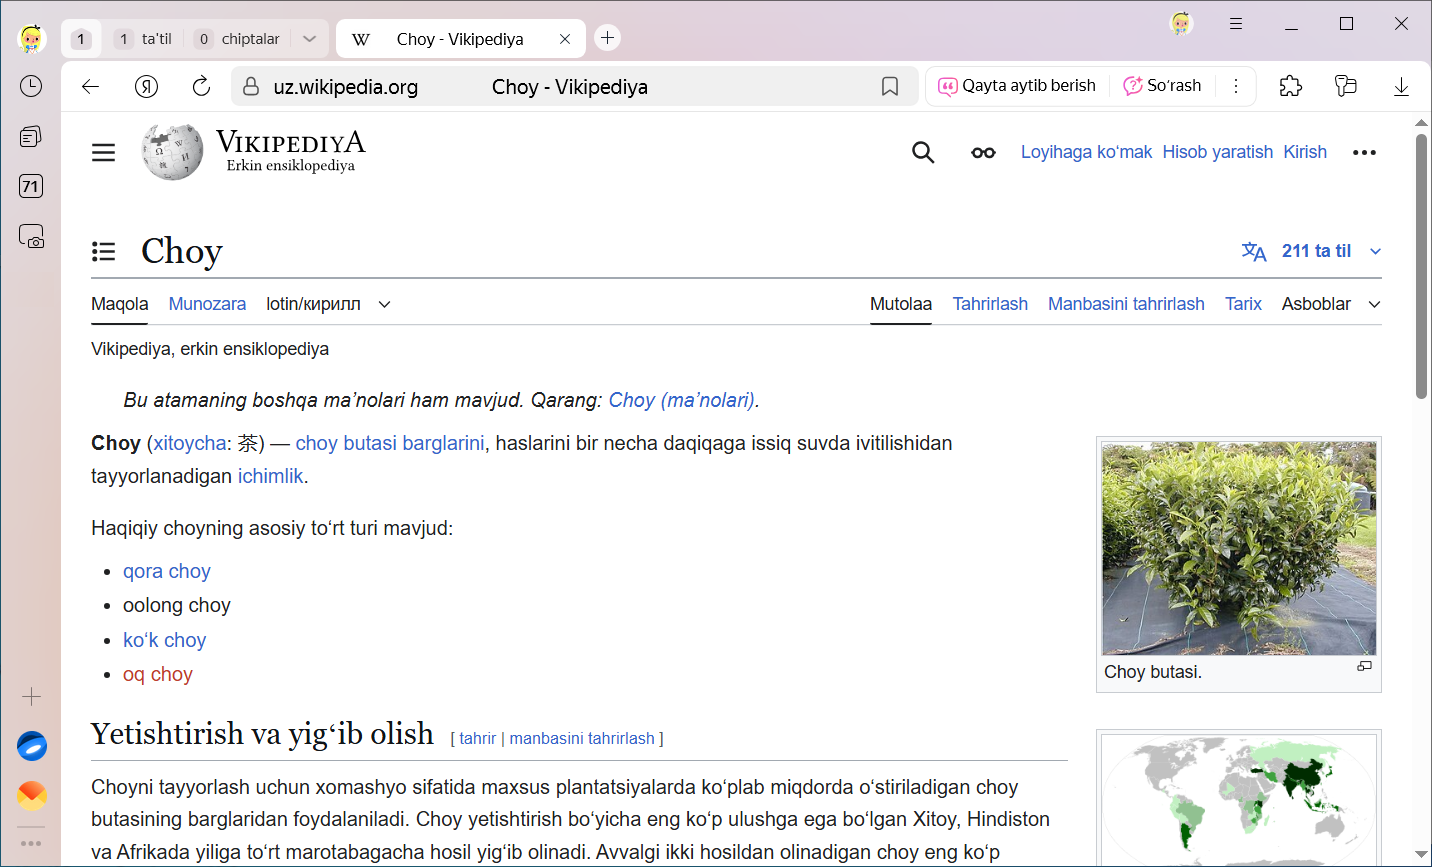
Task: Open the browser extensions puzzle icon
Action: point(1290,86)
